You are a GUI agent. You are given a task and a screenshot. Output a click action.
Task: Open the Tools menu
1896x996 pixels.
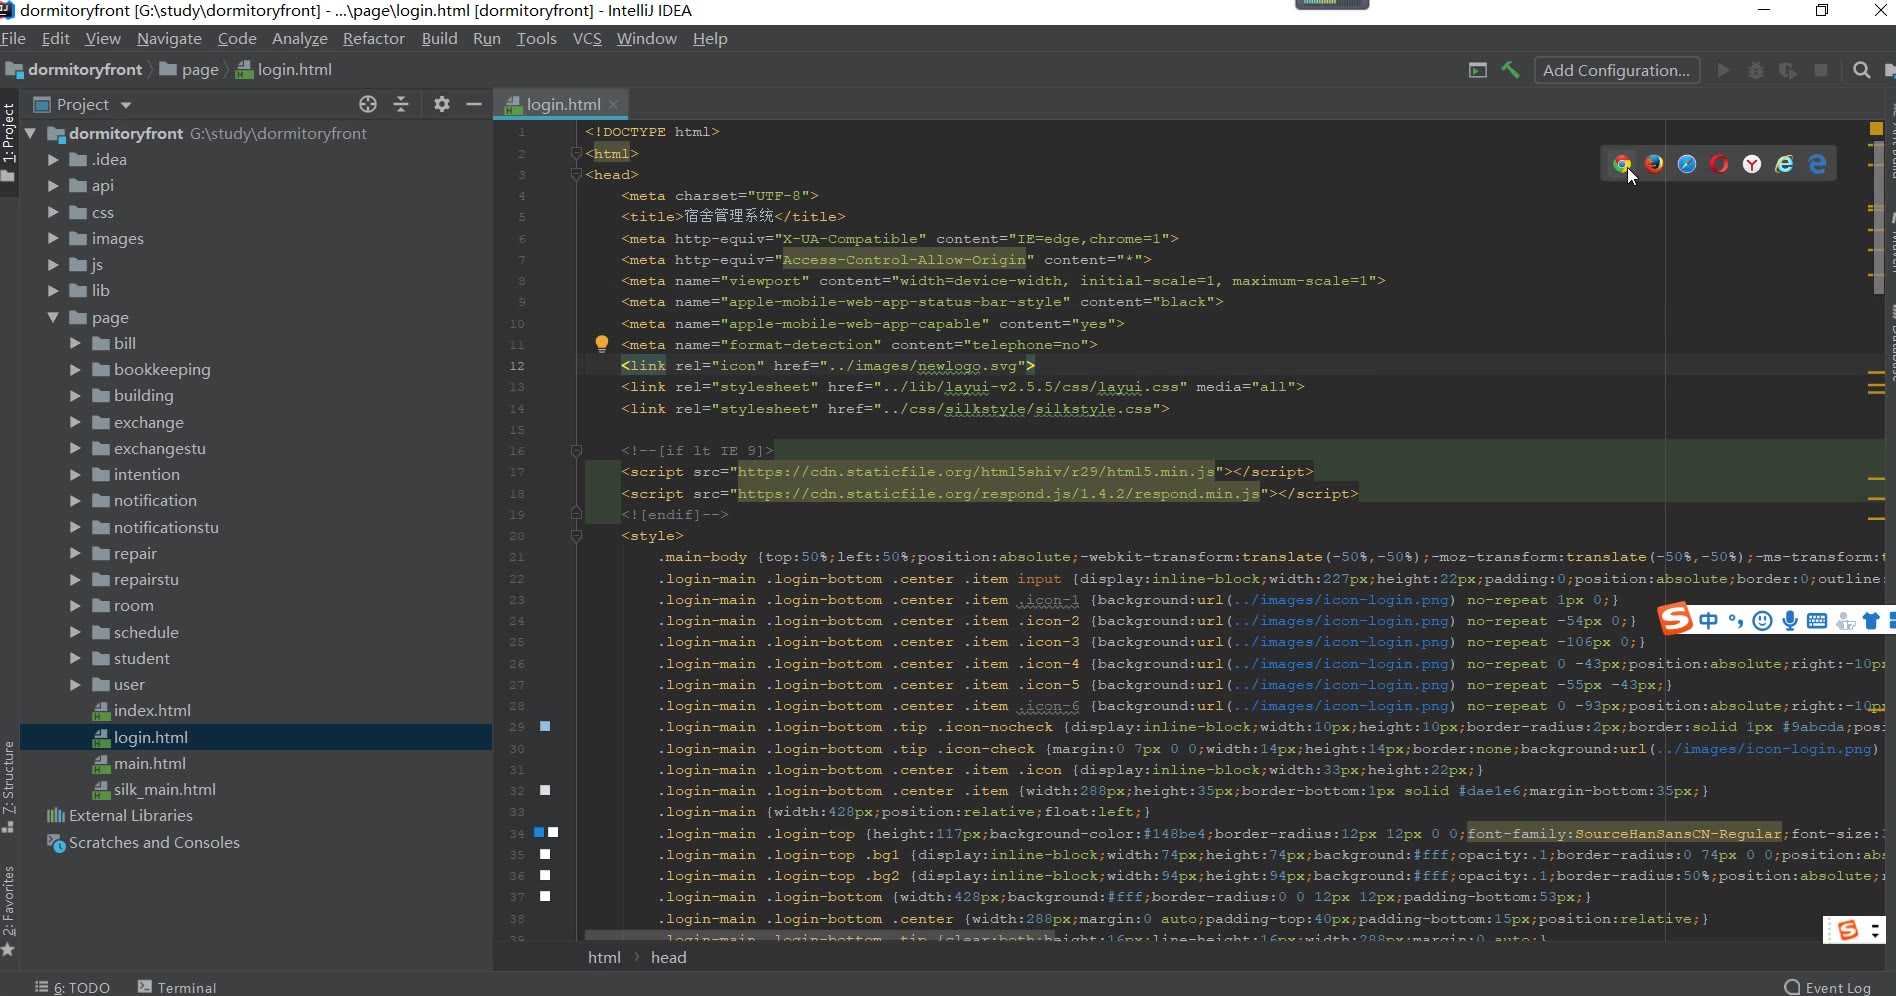(536, 38)
